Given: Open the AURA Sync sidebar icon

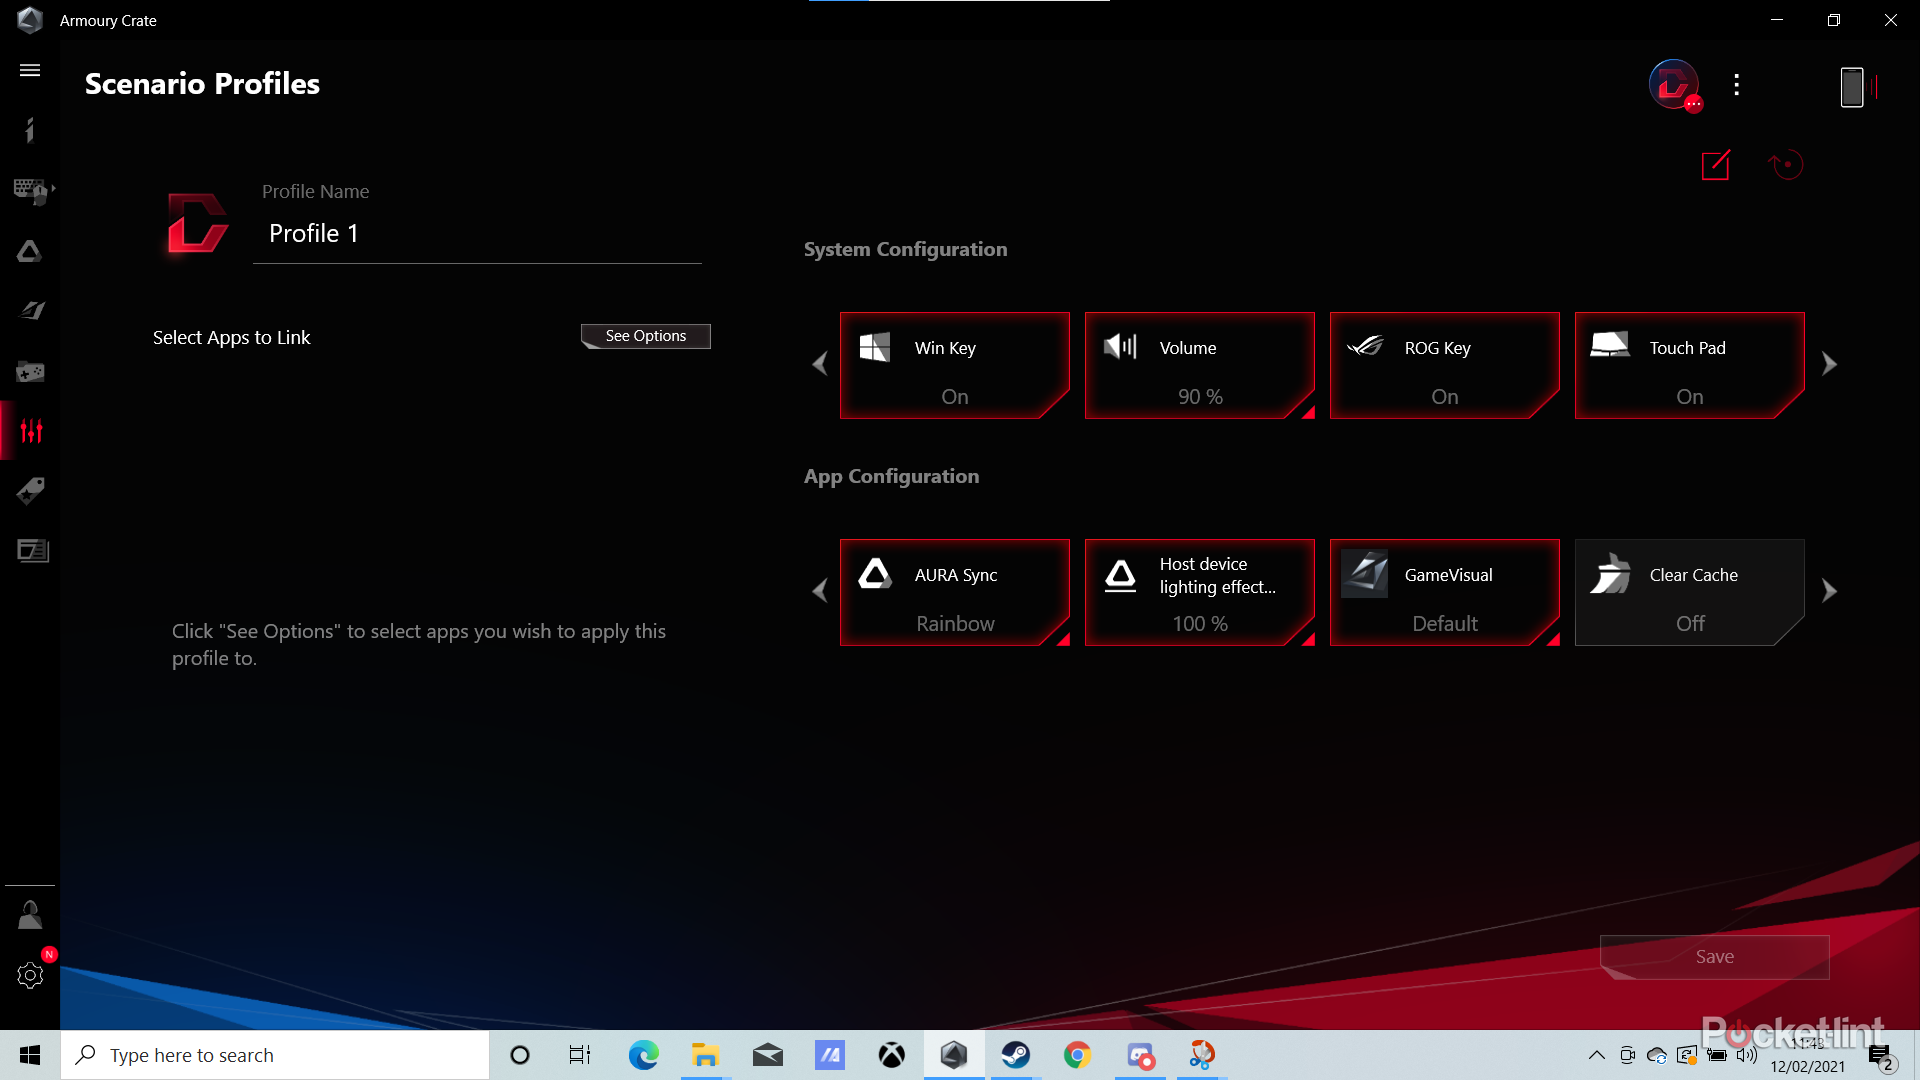Looking at the screenshot, I should (x=30, y=251).
